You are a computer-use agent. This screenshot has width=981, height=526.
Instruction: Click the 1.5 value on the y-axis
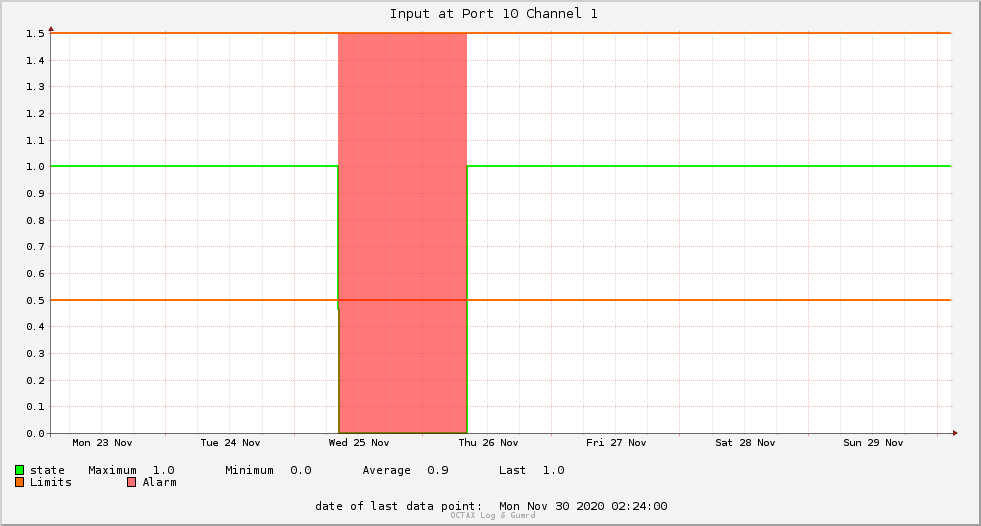pyautogui.click(x=35, y=33)
